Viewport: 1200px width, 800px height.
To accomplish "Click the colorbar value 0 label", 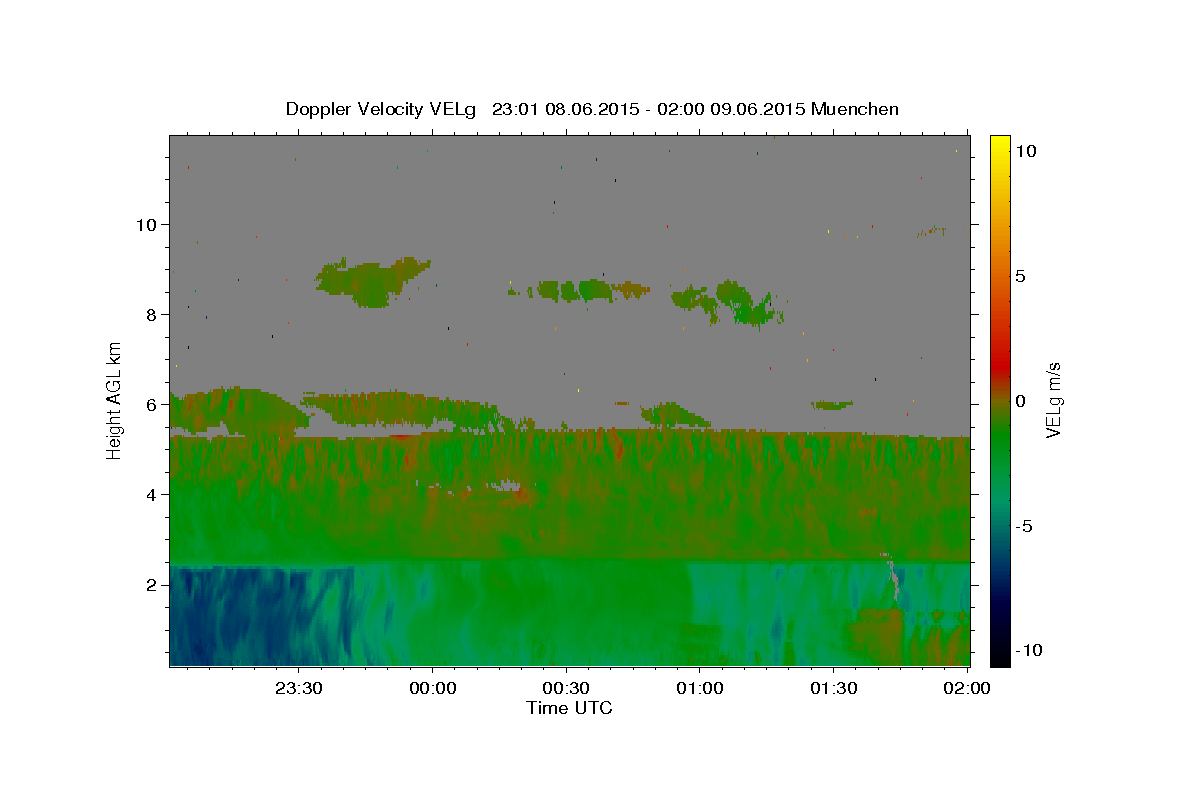I will click(x=1020, y=401).
